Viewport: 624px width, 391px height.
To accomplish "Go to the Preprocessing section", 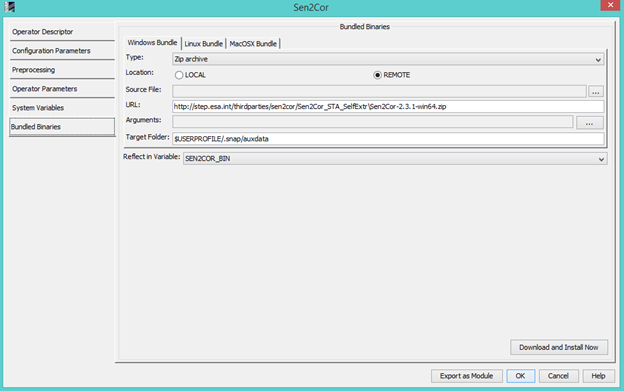I will 62,70.
